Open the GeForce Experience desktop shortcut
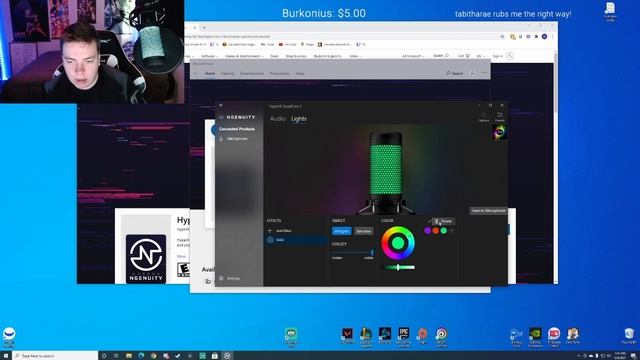 pyautogui.click(x=535, y=337)
